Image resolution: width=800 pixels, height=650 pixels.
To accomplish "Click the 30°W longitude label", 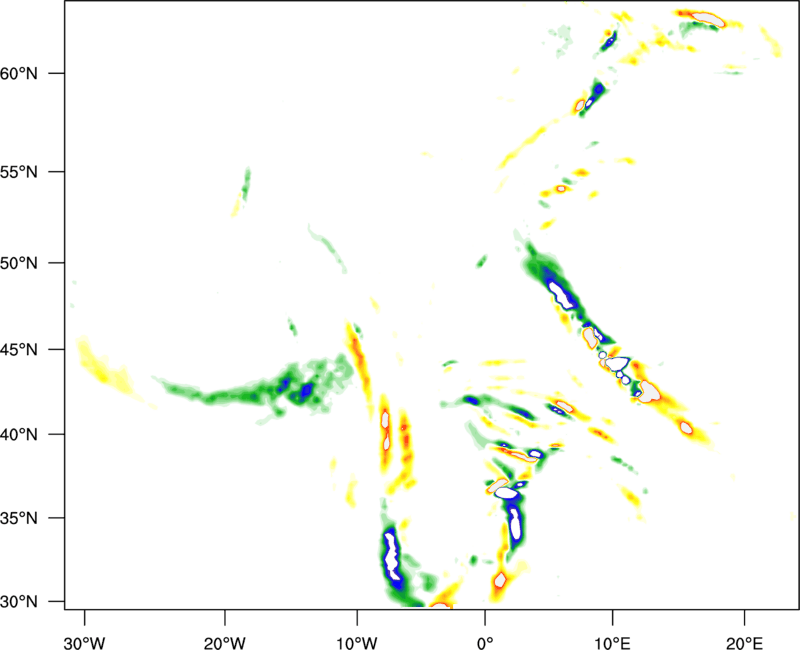I will (x=85, y=643).
